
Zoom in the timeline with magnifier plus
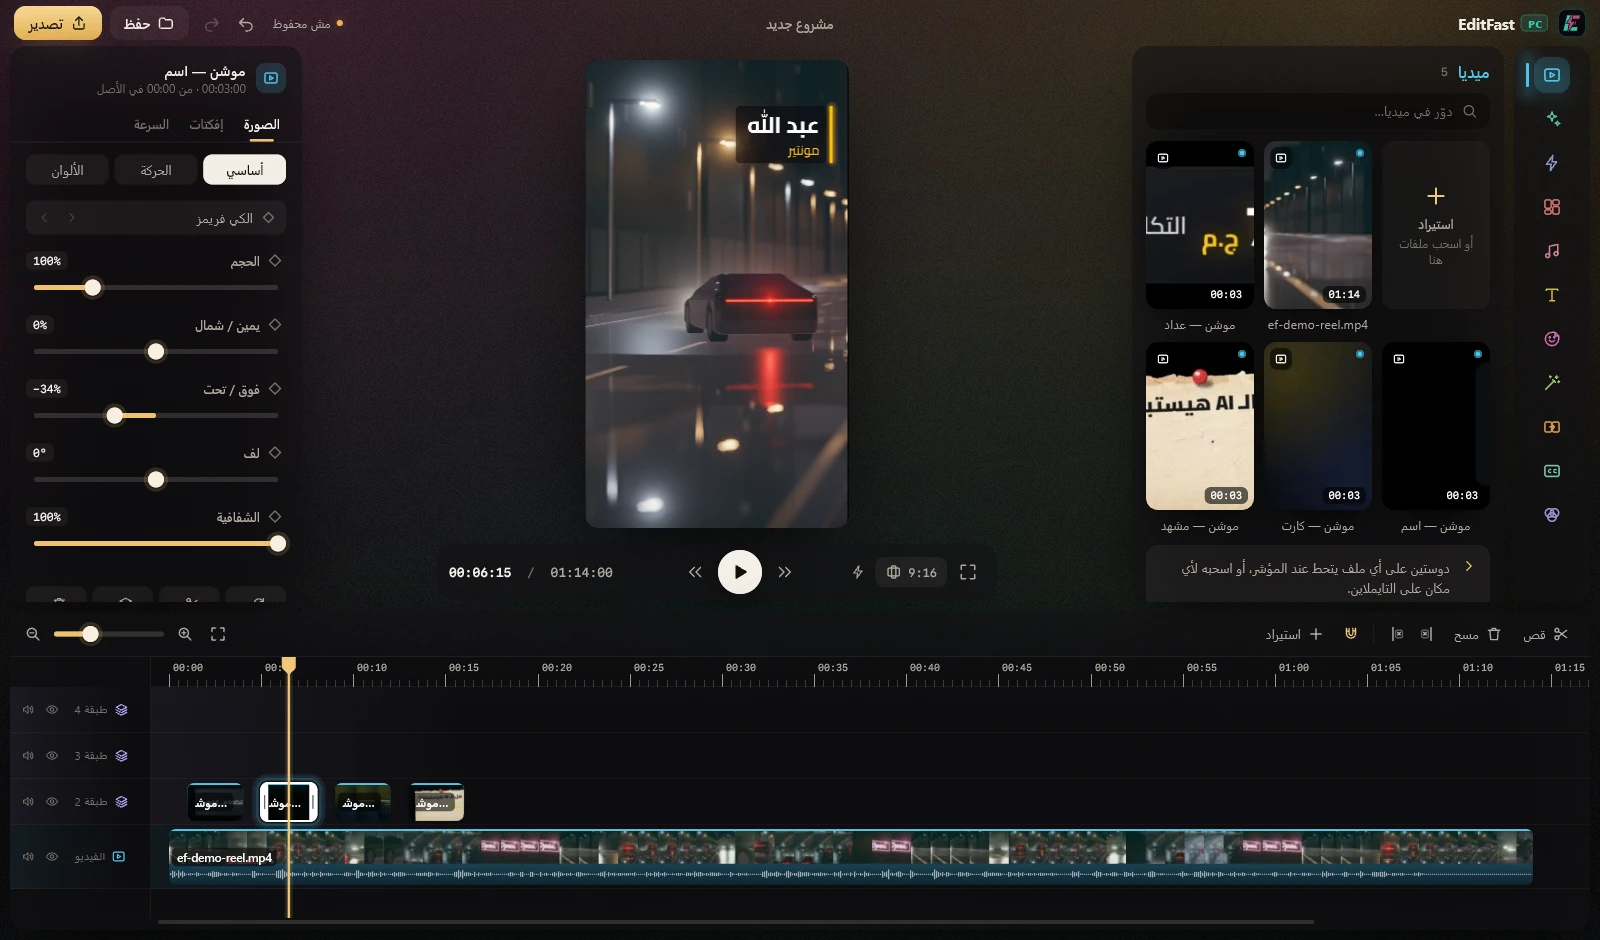point(185,634)
